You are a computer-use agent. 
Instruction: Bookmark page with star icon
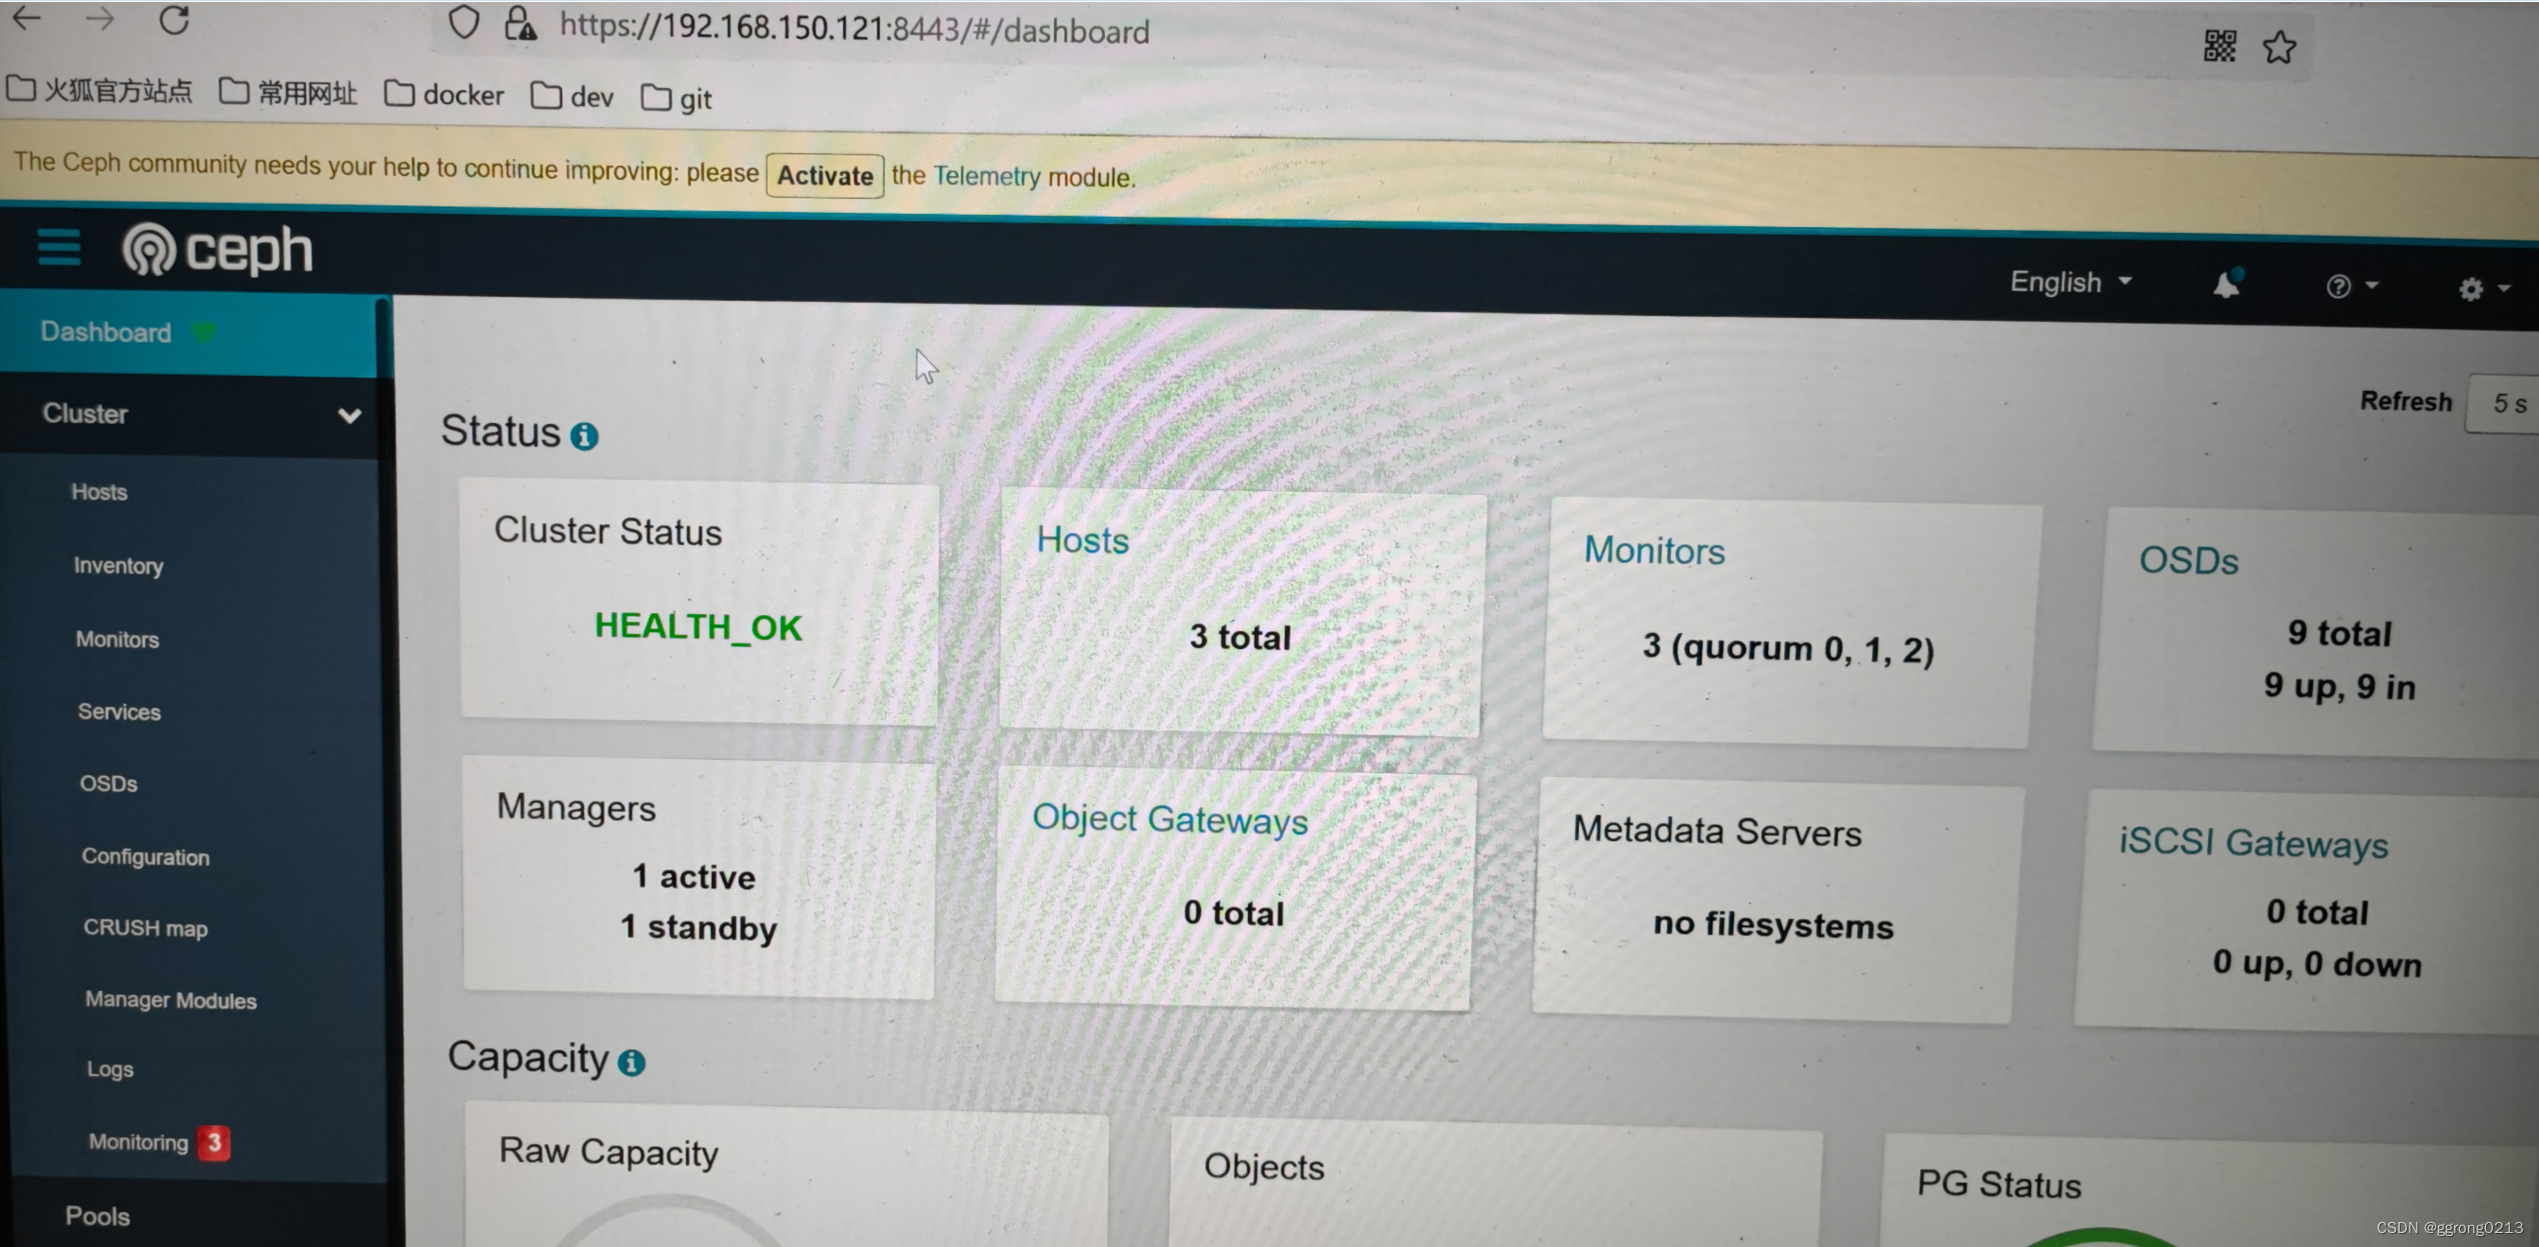tap(2279, 47)
